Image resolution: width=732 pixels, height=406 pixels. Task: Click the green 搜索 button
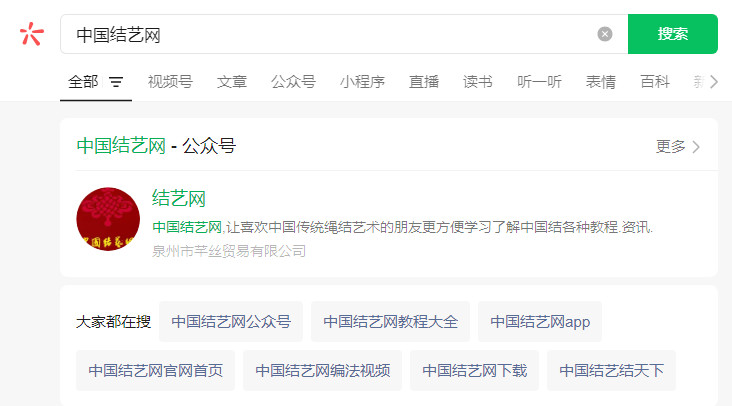[673, 34]
